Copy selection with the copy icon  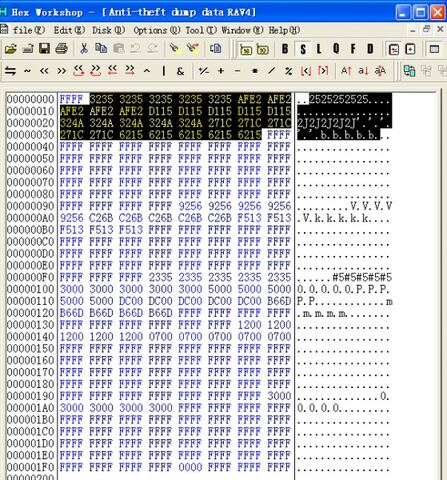tap(101, 49)
